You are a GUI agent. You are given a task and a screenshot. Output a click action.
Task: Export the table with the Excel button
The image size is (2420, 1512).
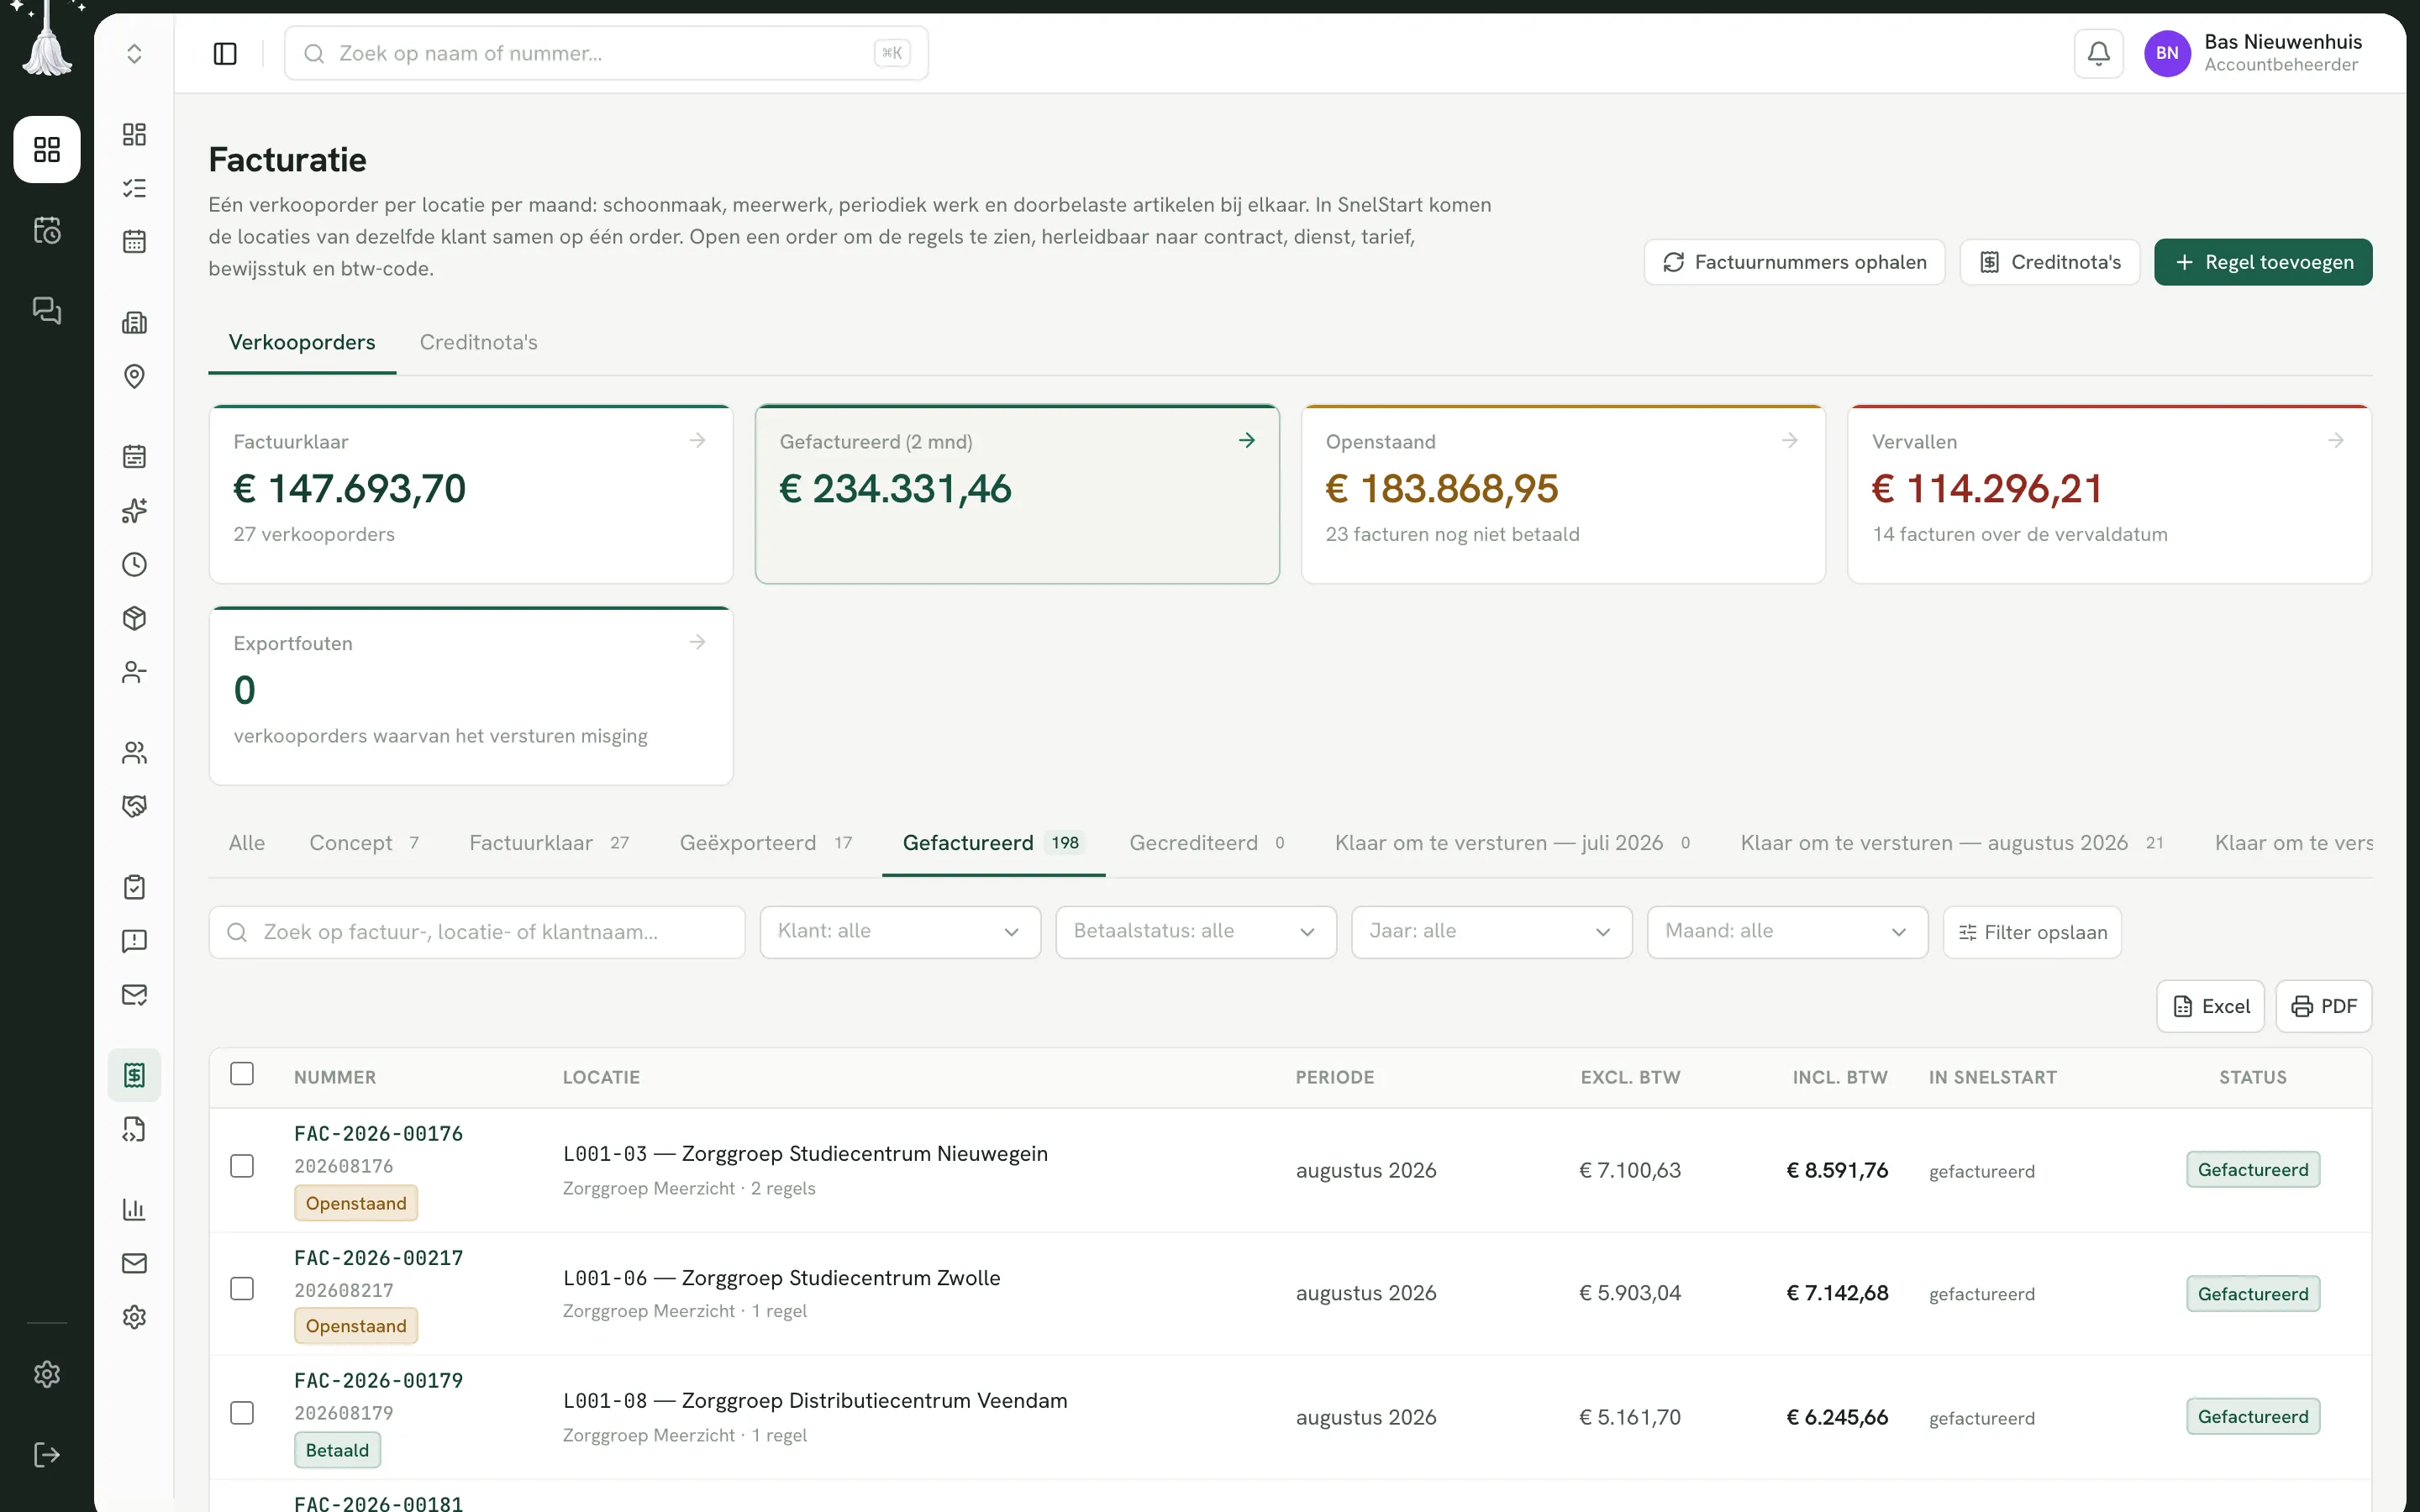[2210, 1006]
